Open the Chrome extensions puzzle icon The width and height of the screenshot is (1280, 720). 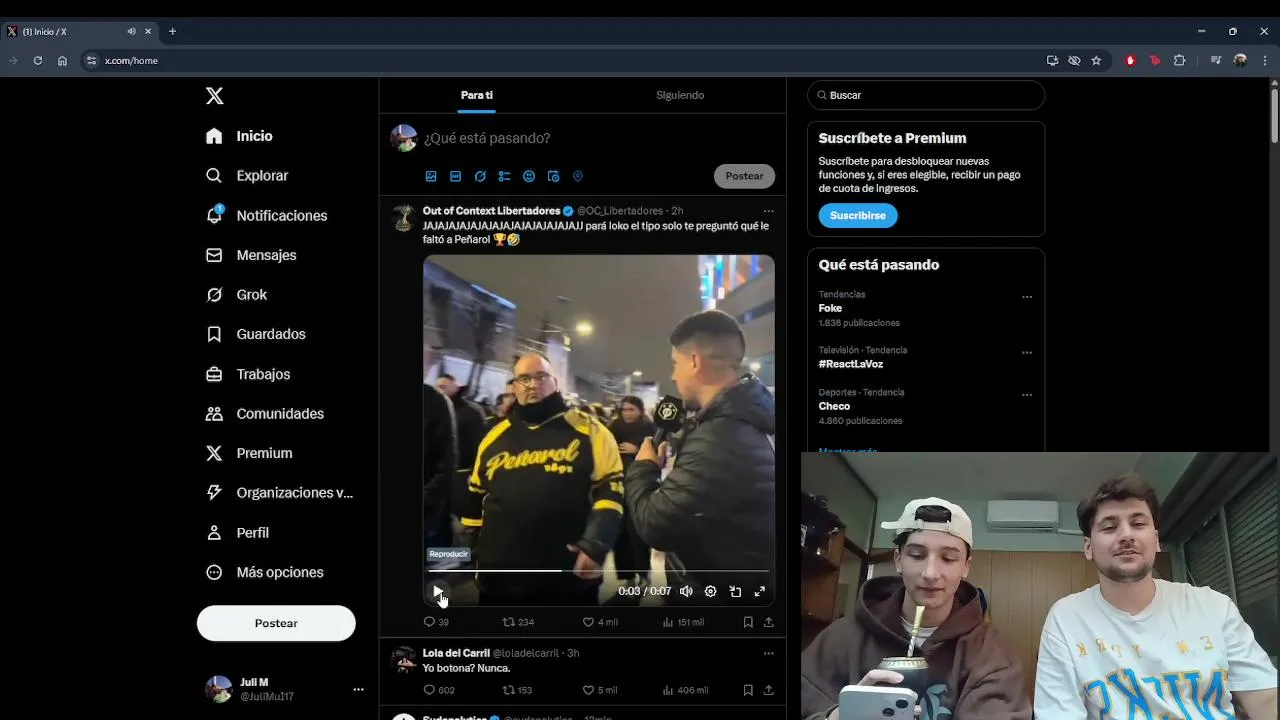coord(1179,60)
